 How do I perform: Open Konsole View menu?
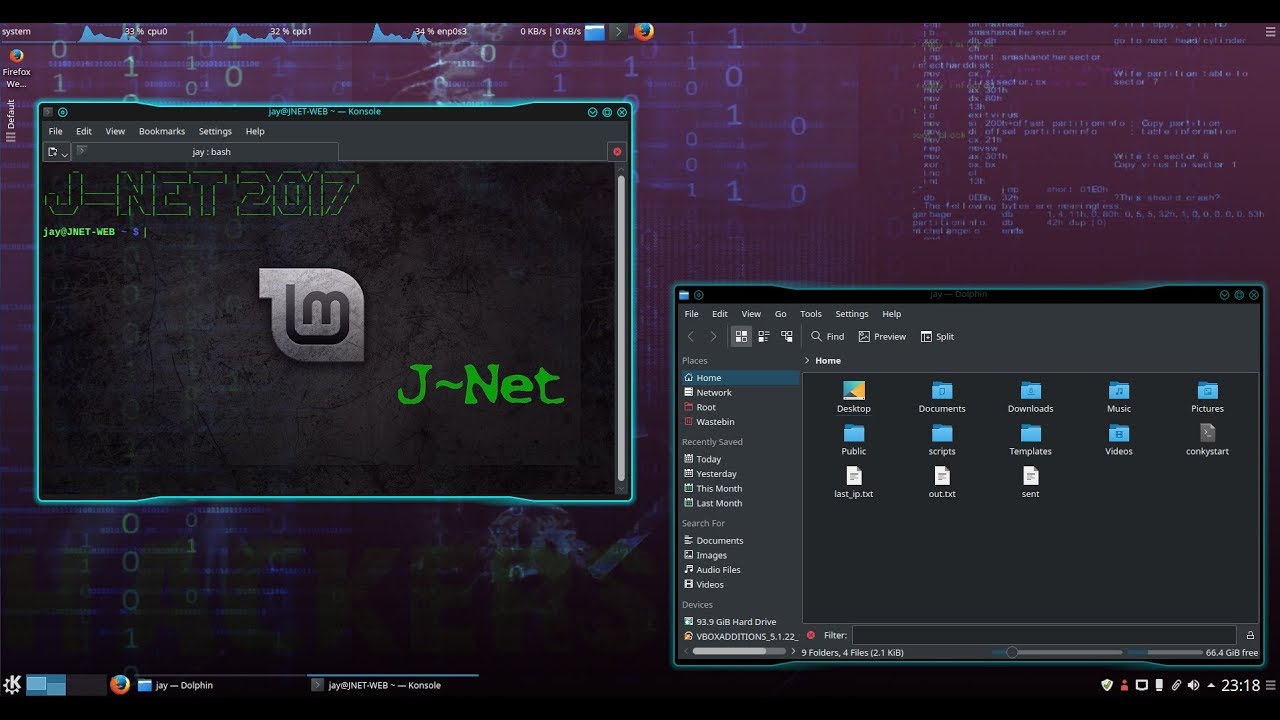pyautogui.click(x=115, y=131)
